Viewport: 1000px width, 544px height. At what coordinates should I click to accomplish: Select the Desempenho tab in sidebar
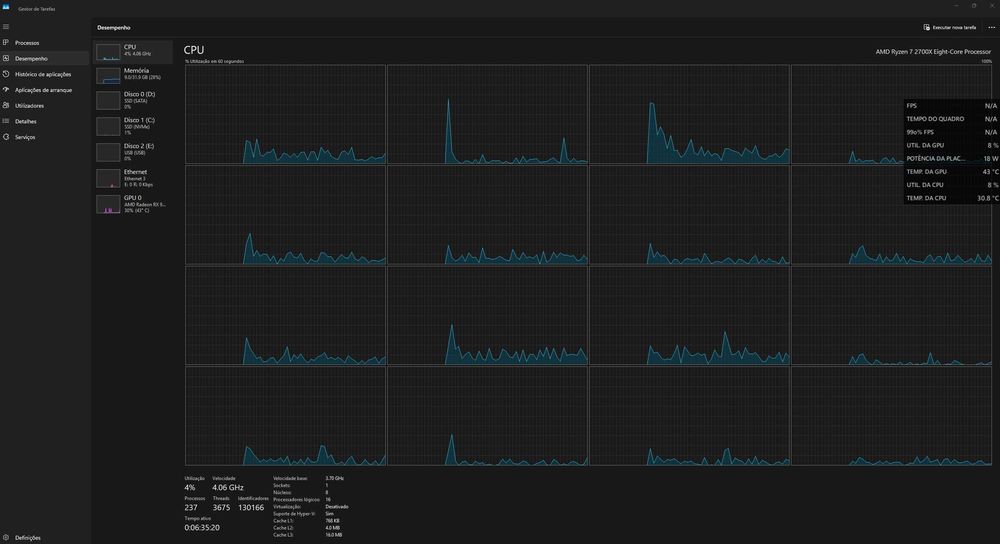point(45,58)
